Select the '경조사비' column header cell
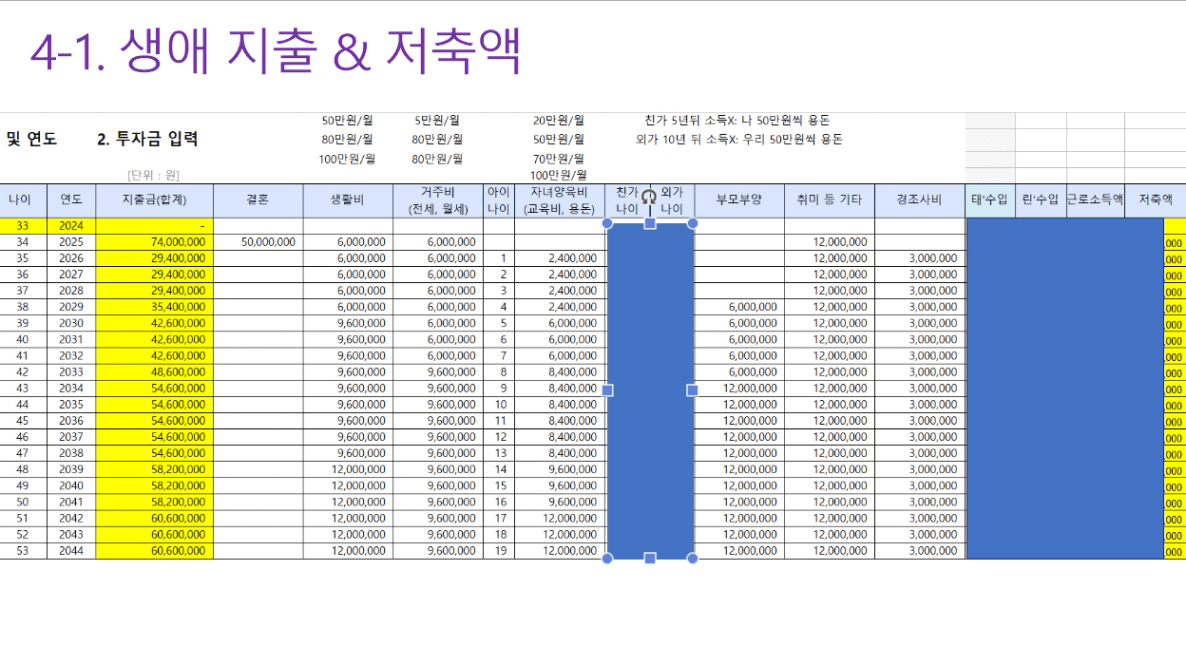 coord(919,200)
